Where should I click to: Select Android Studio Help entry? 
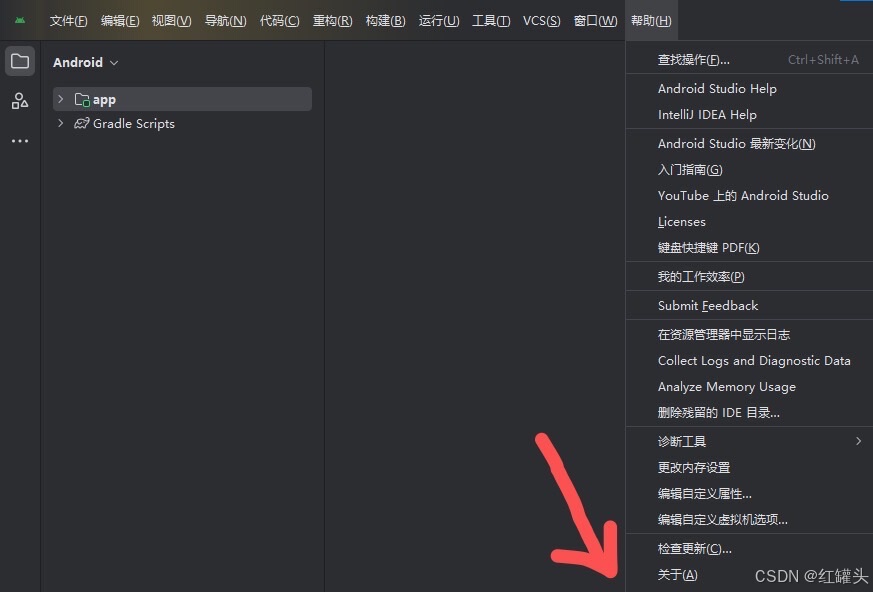pyautogui.click(x=749, y=89)
